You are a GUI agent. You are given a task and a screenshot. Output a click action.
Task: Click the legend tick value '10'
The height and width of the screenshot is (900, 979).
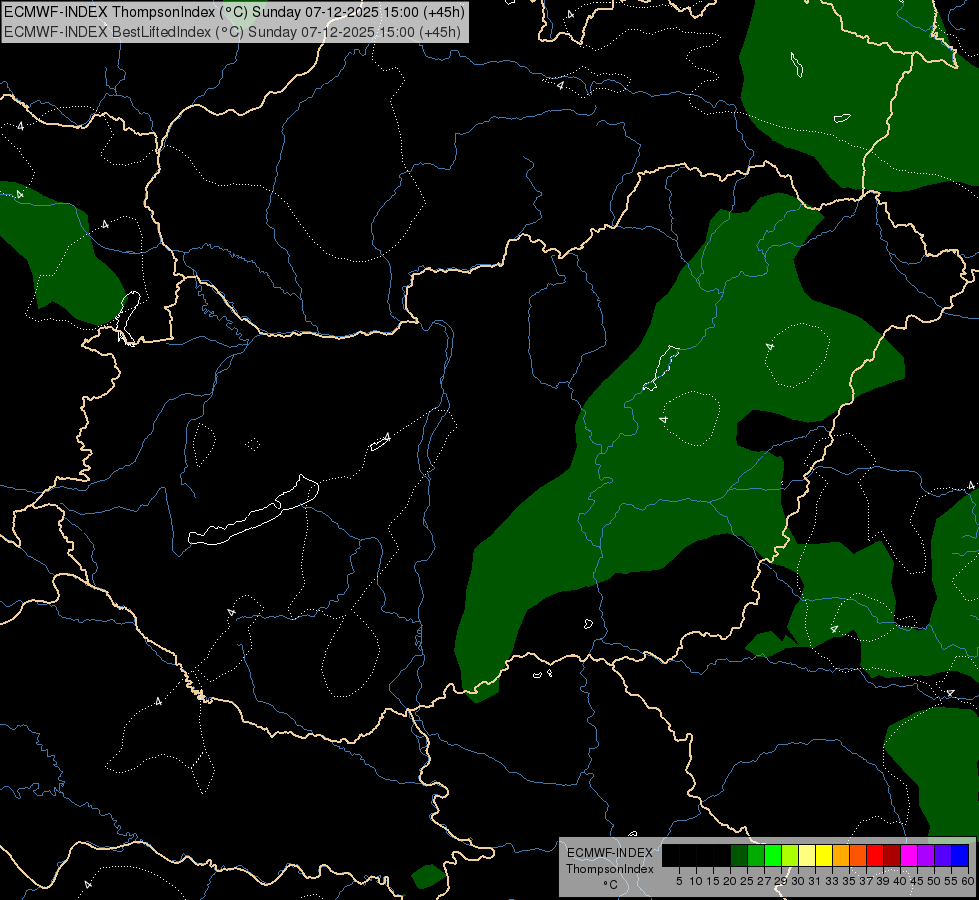(x=696, y=881)
